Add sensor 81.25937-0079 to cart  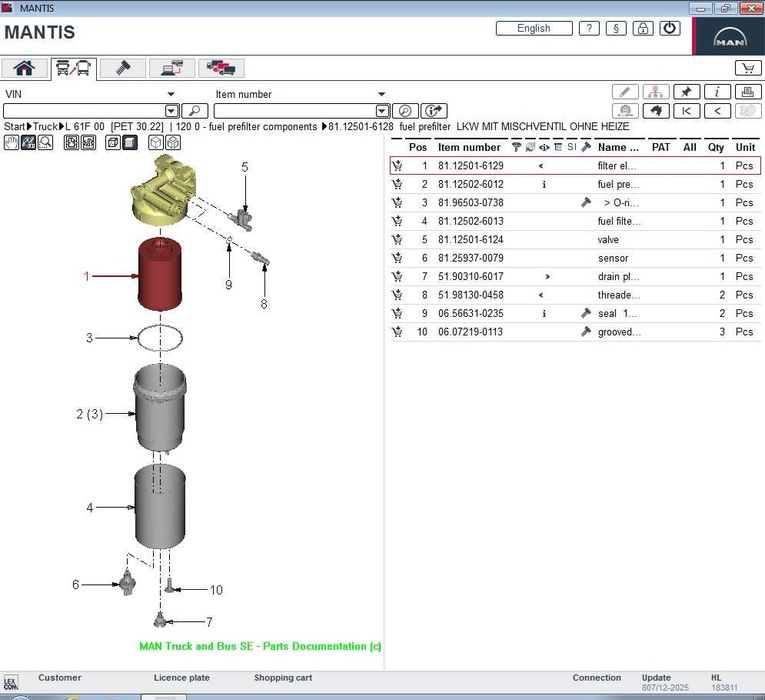(x=398, y=258)
